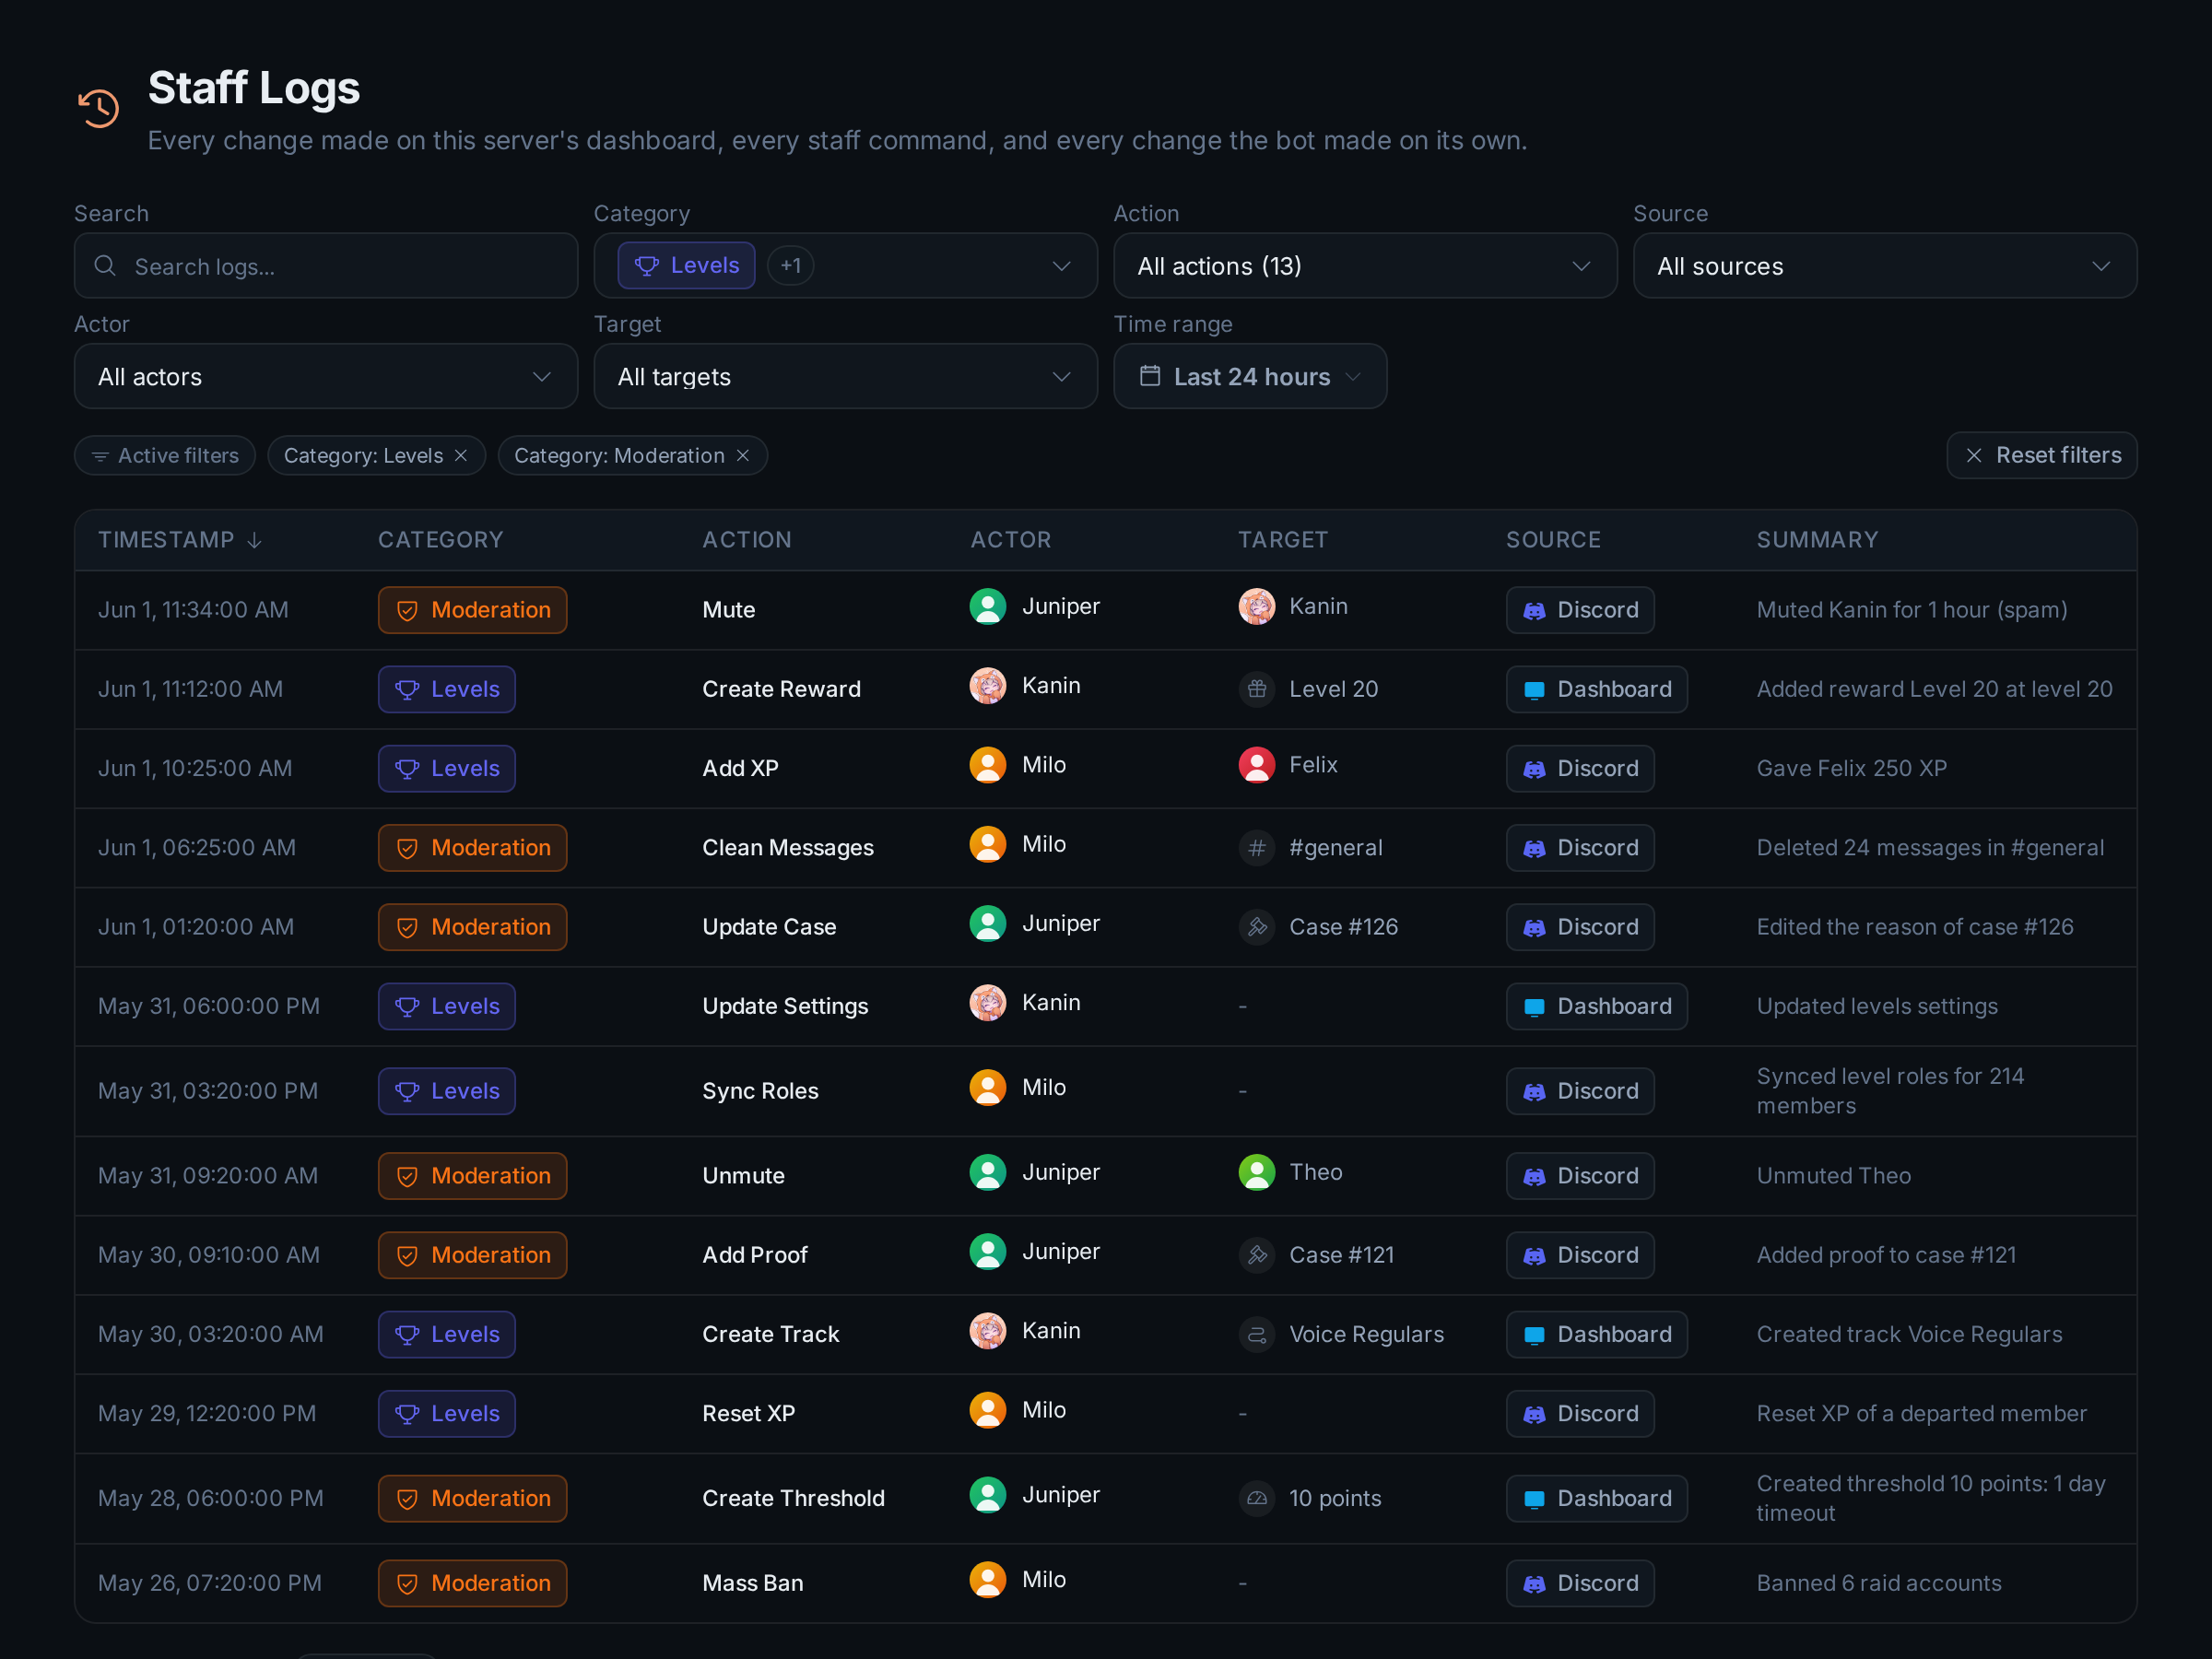Click the Dashboard source in Update Settings row
The width and height of the screenshot is (2212, 1659).
1597,1006
